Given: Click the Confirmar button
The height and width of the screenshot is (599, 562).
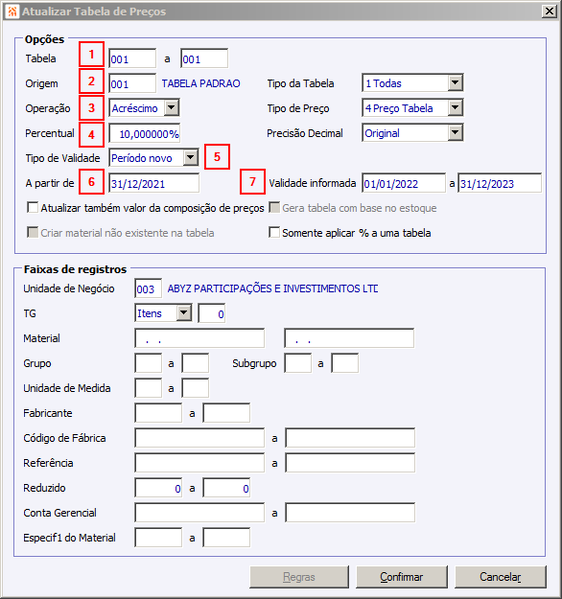Looking at the screenshot, I should tap(402, 577).
